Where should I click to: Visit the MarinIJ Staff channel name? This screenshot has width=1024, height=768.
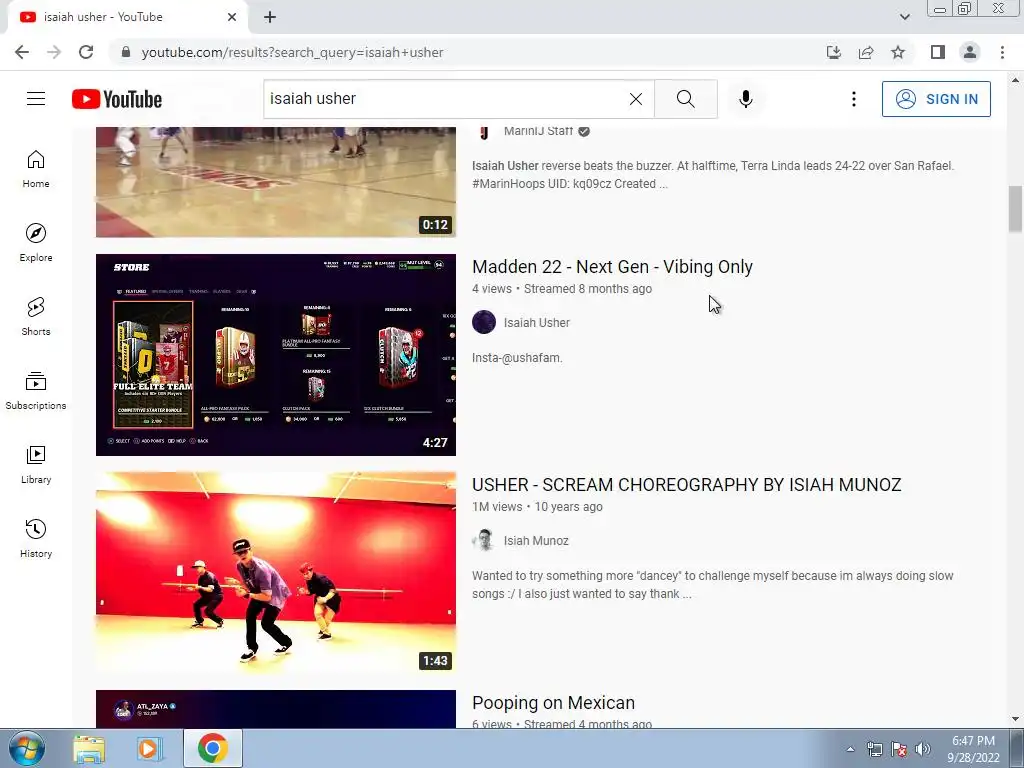pyautogui.click(x=538, y=131)
